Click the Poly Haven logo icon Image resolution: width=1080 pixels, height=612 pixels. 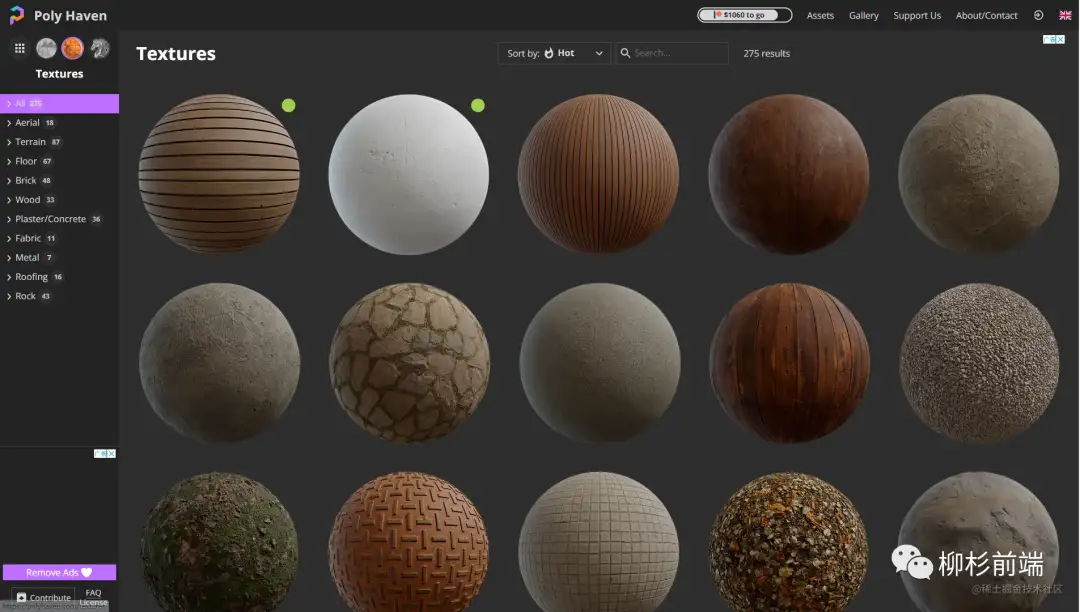17,15
